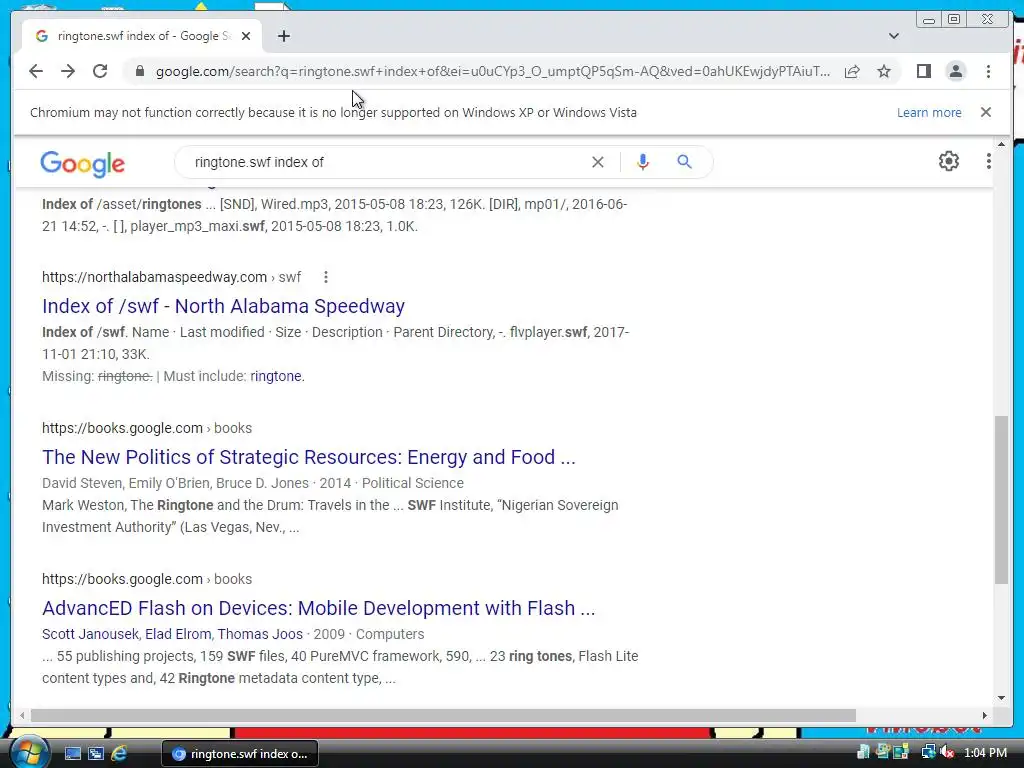Open Index of /swf North Alabama Speedway
Image resolution: width=1024 pixels, height=768 pixels.
click(223, 306)
